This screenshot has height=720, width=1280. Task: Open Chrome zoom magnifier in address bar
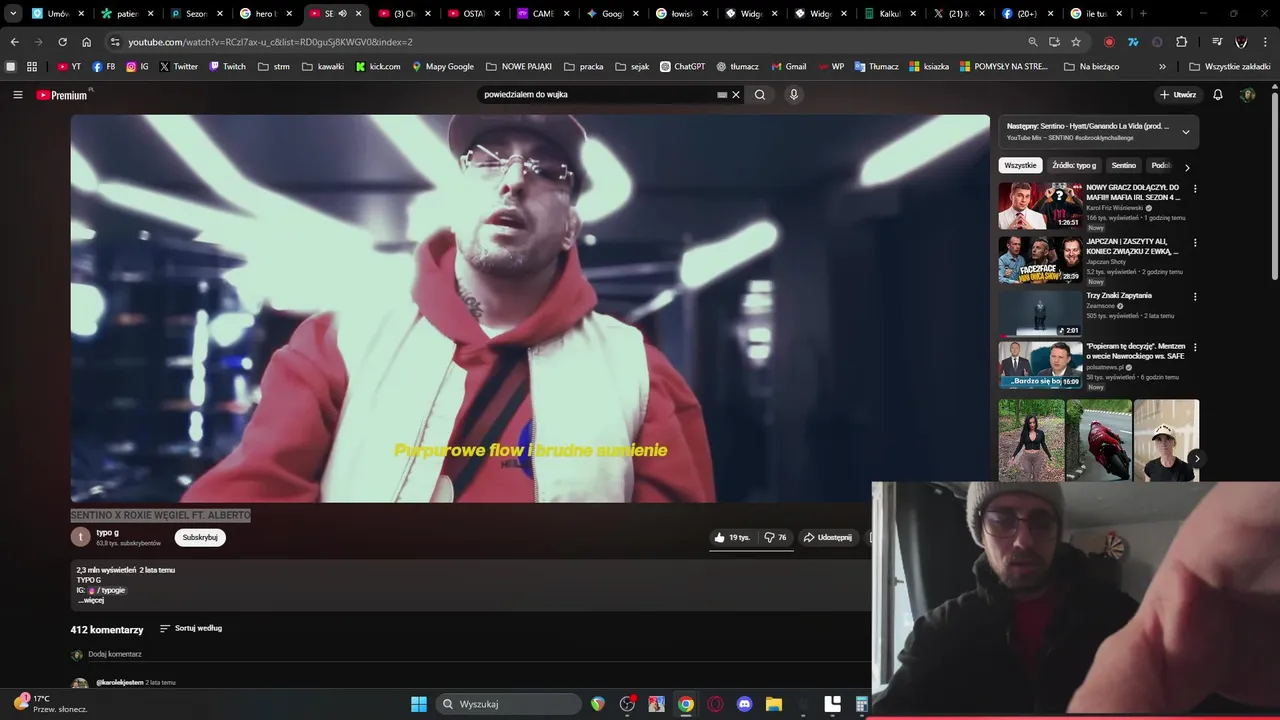pyautogui.click(x=1033, y=42)
